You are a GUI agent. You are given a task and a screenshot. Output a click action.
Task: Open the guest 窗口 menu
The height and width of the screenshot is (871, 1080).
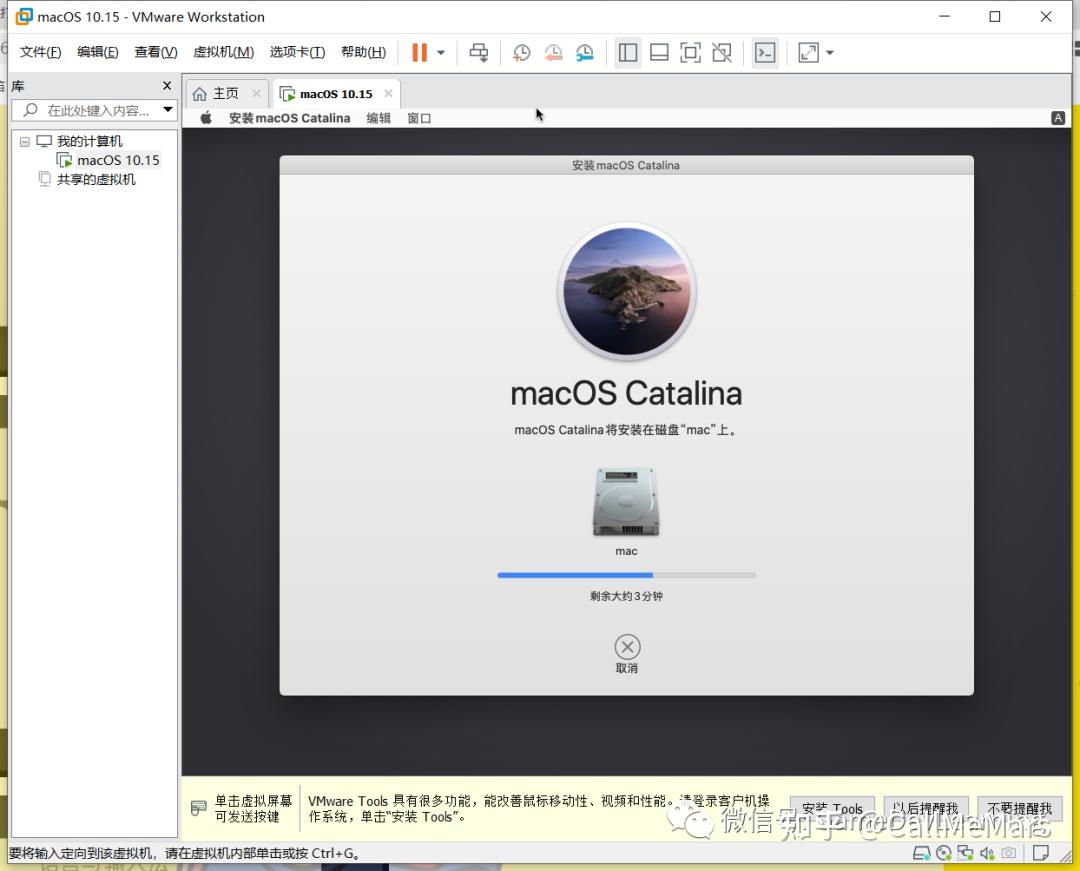419,118
